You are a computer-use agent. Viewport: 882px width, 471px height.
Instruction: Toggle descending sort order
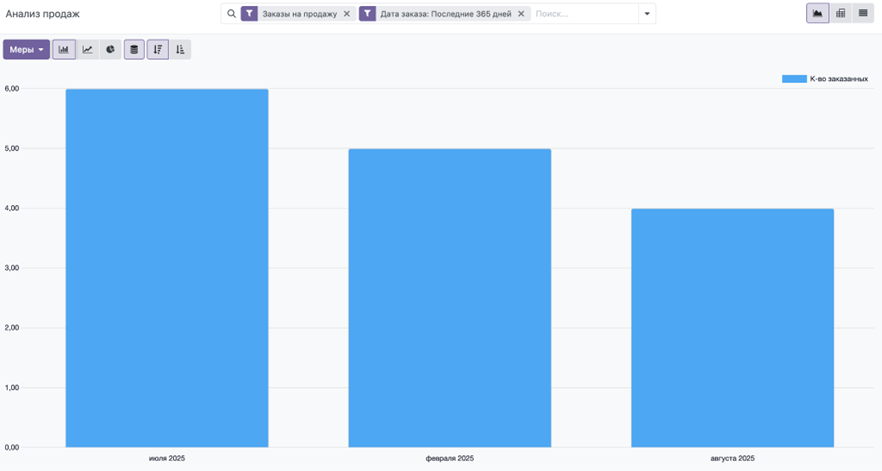(x=158, y=50)
